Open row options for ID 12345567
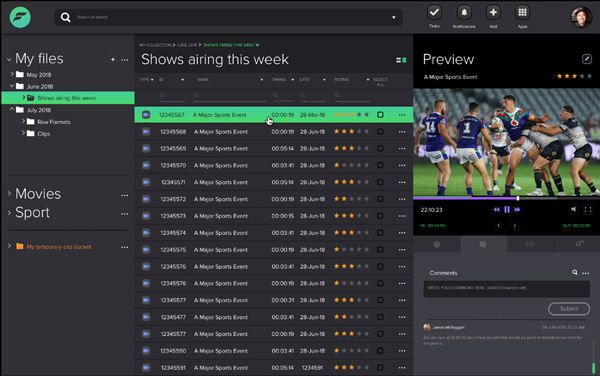Viewport: 600px width, 376px height. 402,115
